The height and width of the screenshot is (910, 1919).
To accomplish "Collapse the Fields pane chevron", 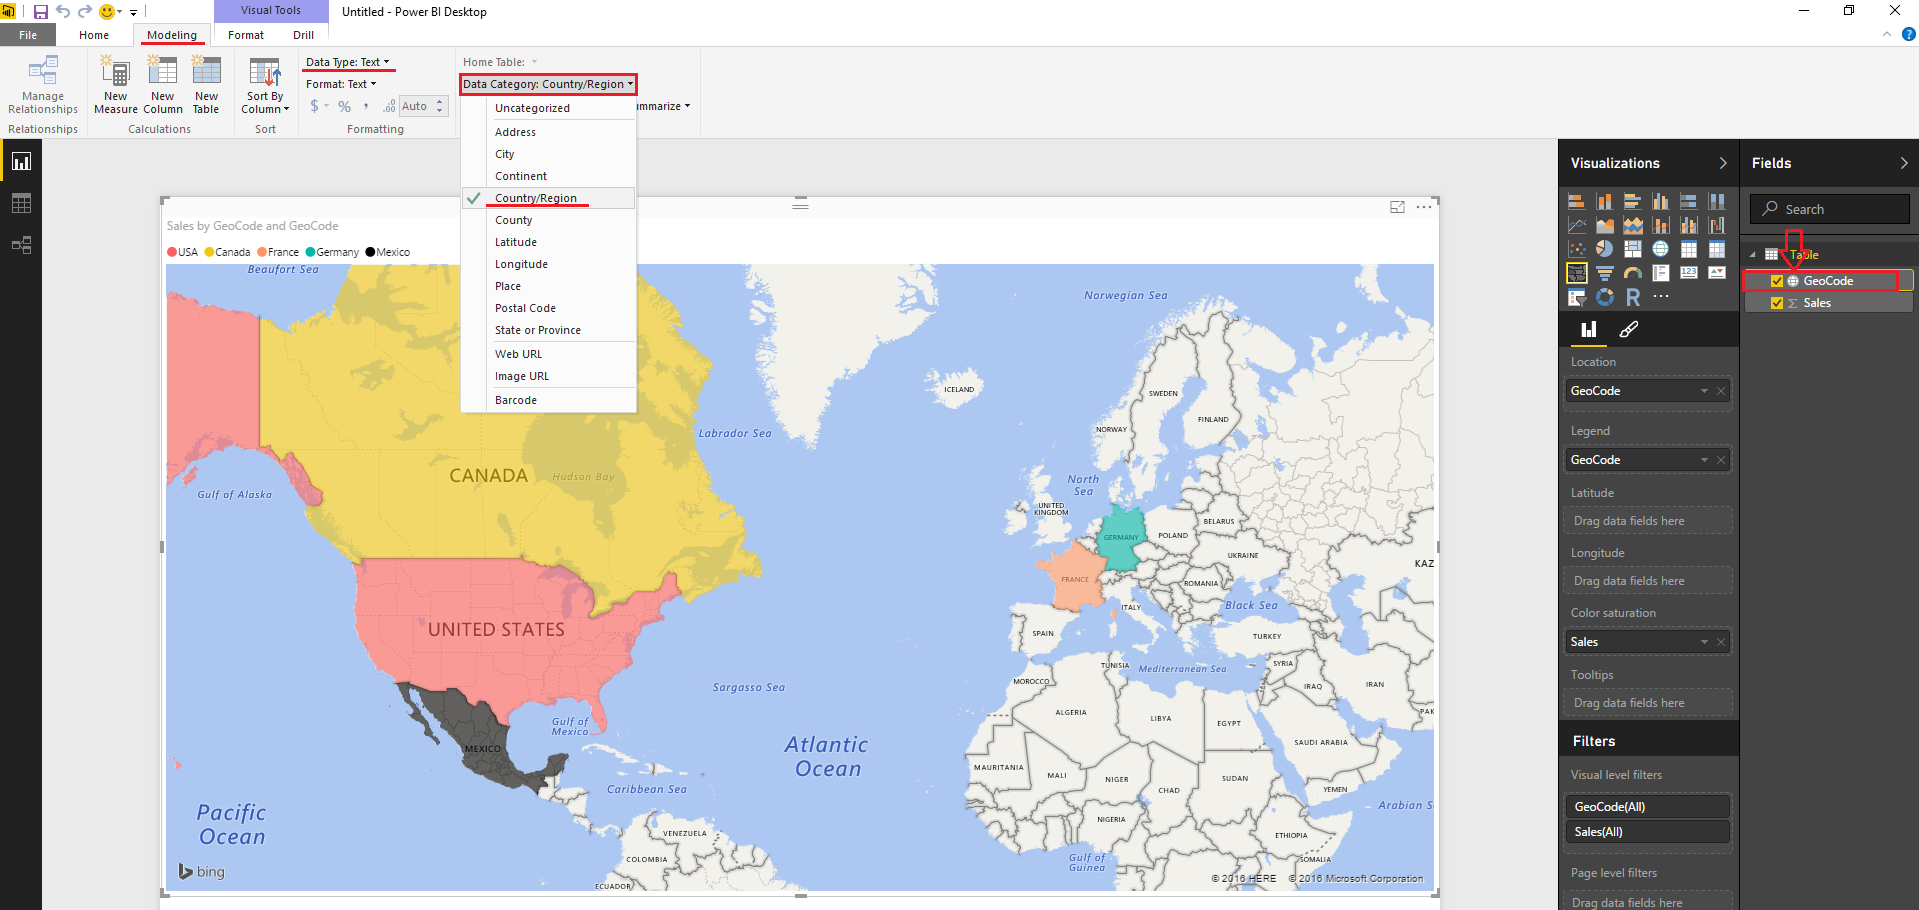I will tap(1903, 163).
